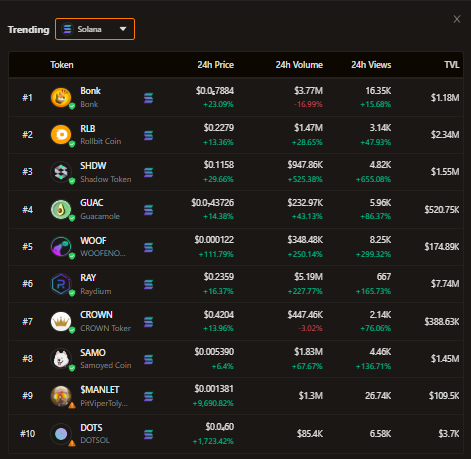Open the CROWN token name link
Screen dimensions: 471x459
tap(96, 315)
